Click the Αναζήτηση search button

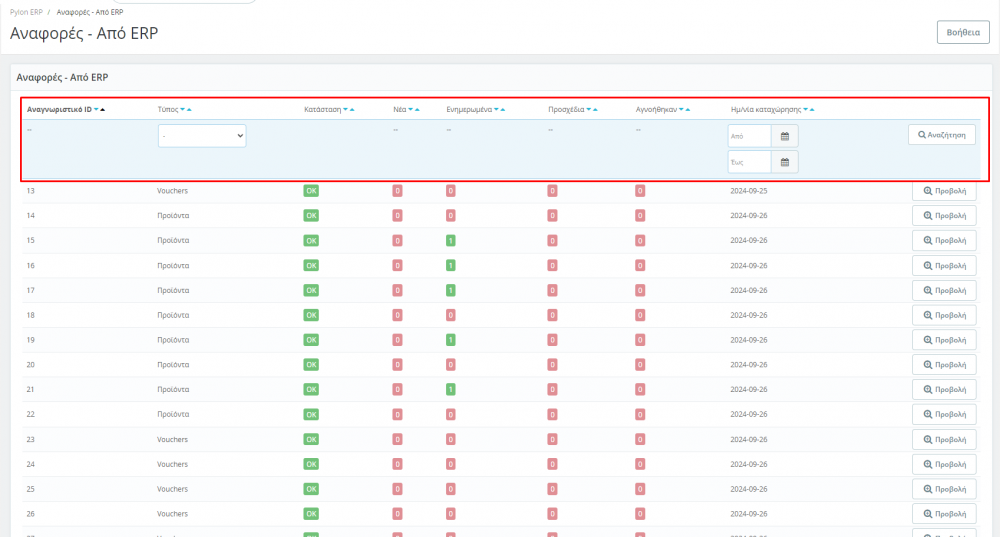click(x=942, y=134)
